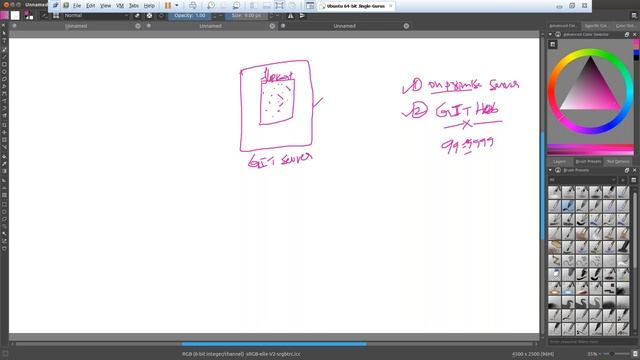
Task: Click send Ctrl+Alt+Del VMware icon
Action: pyautogui.click(x=193, y=6)
